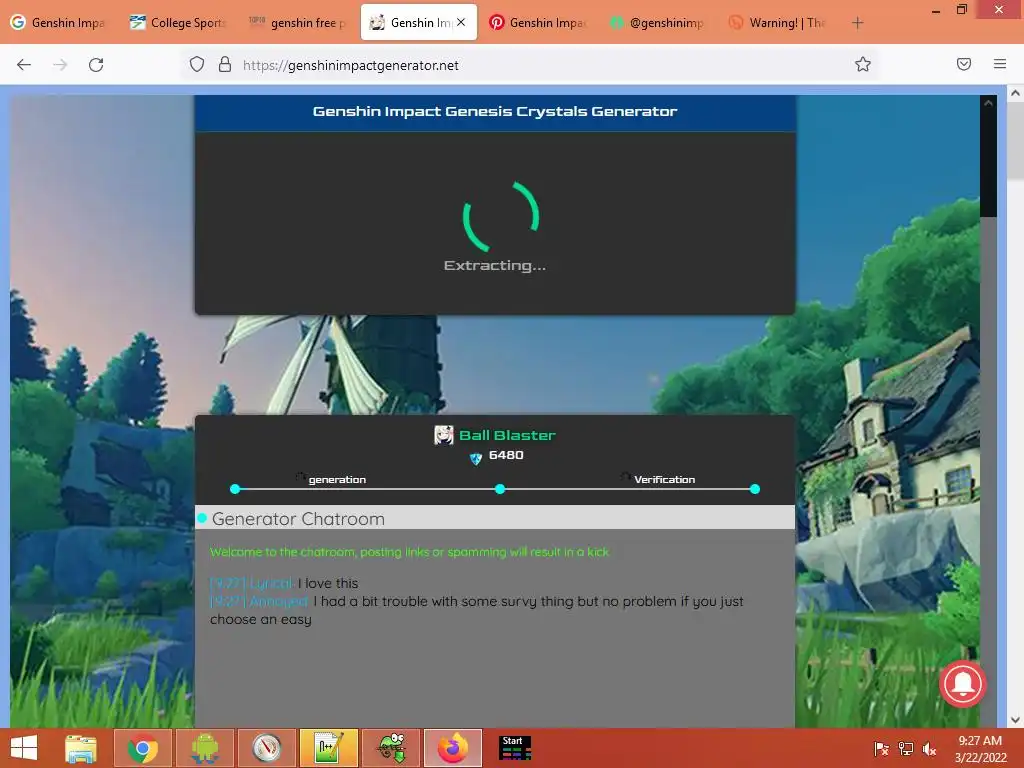The width and height of the screenshot is (1024, 768).
Task: Click the 6480 crystals value
Action: (506, 455)
